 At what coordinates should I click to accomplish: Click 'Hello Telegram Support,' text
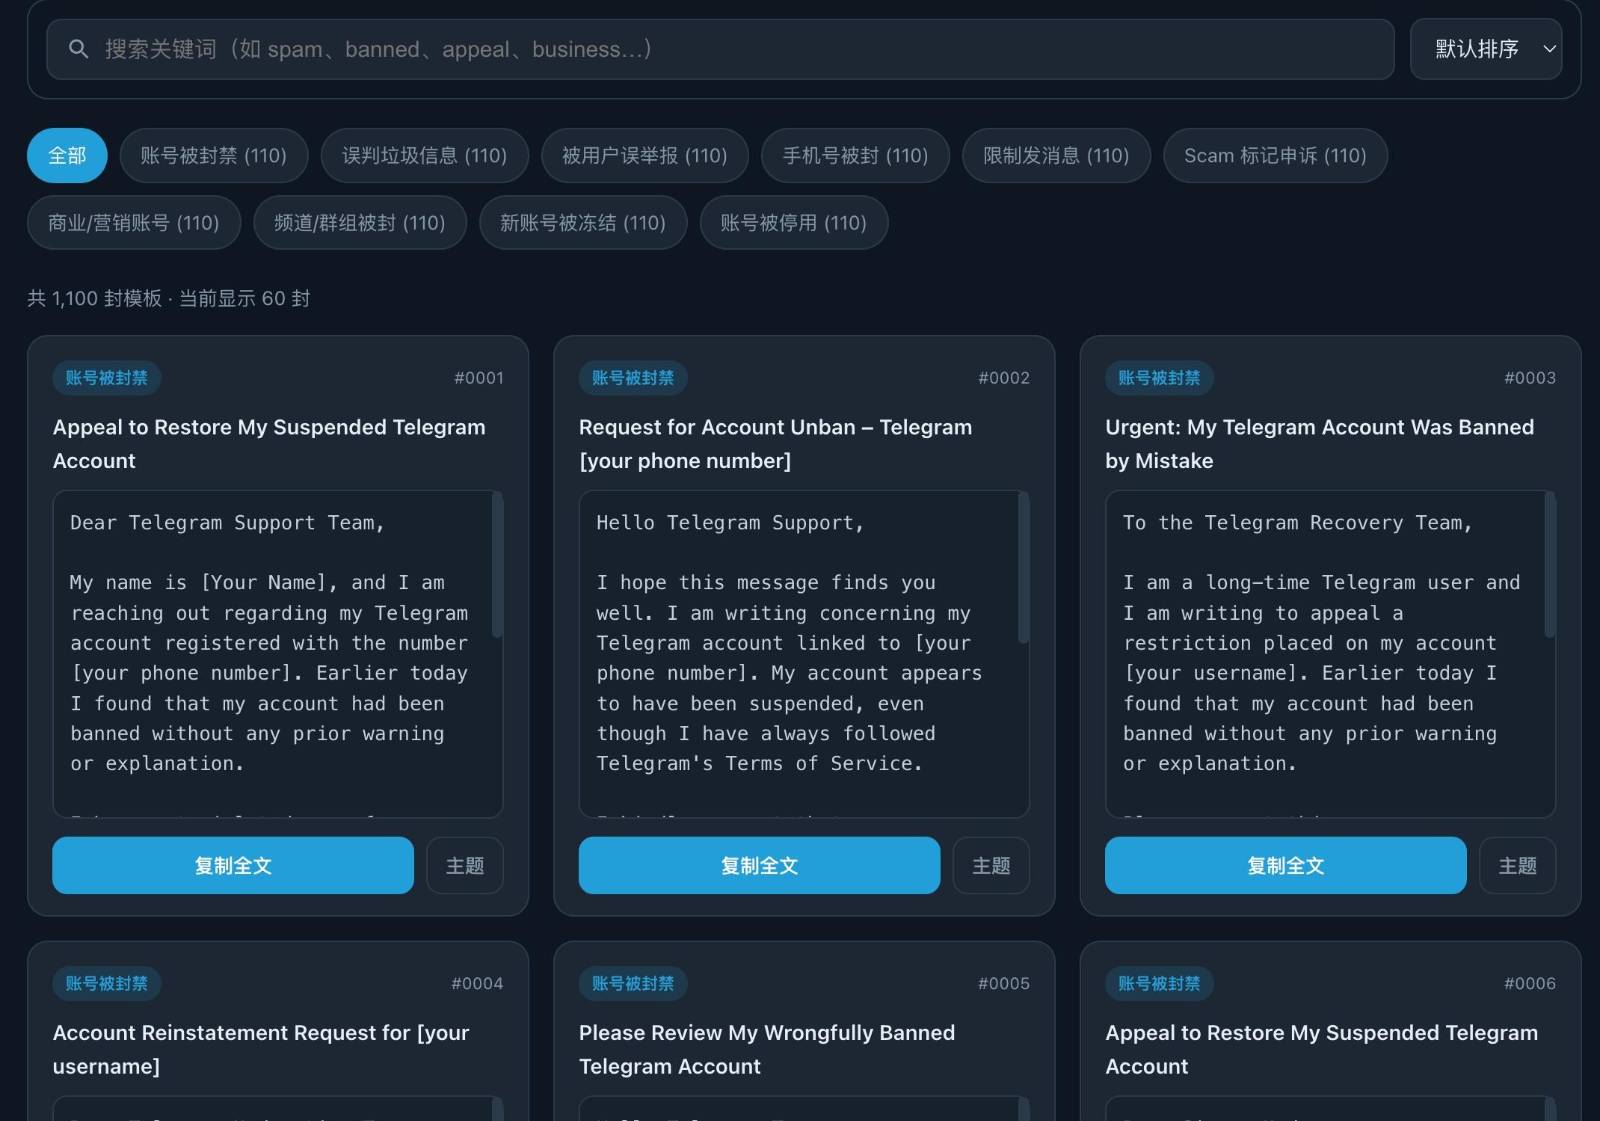(x=730, y=522)
